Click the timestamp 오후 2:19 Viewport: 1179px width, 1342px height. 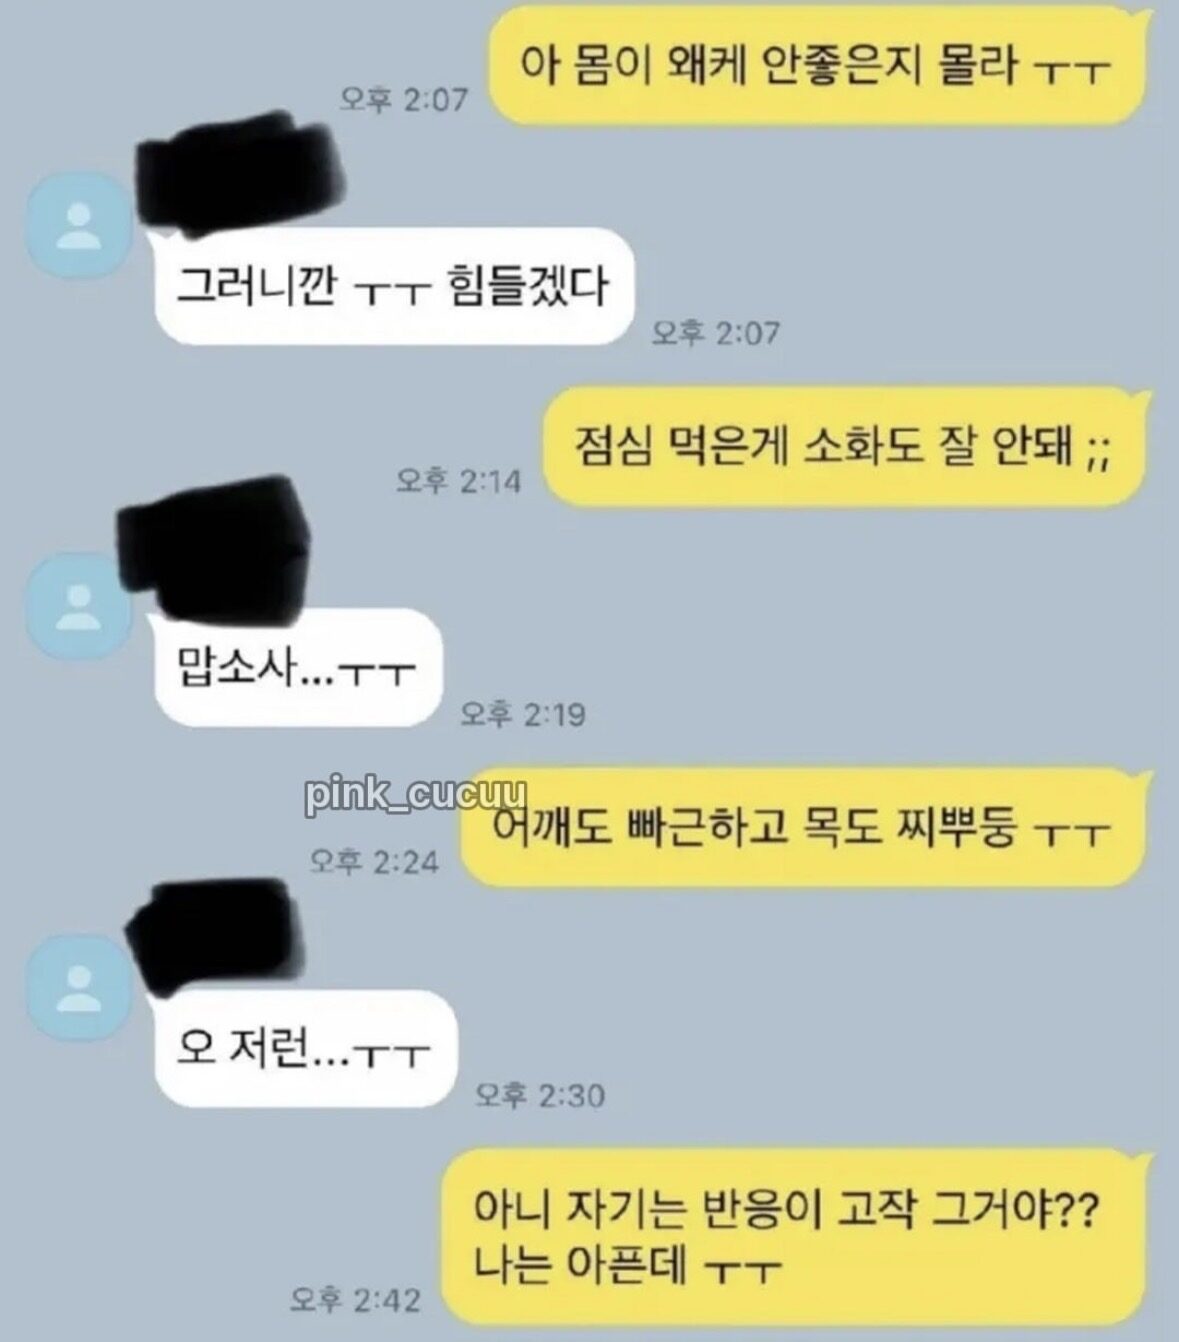(523, 714)
